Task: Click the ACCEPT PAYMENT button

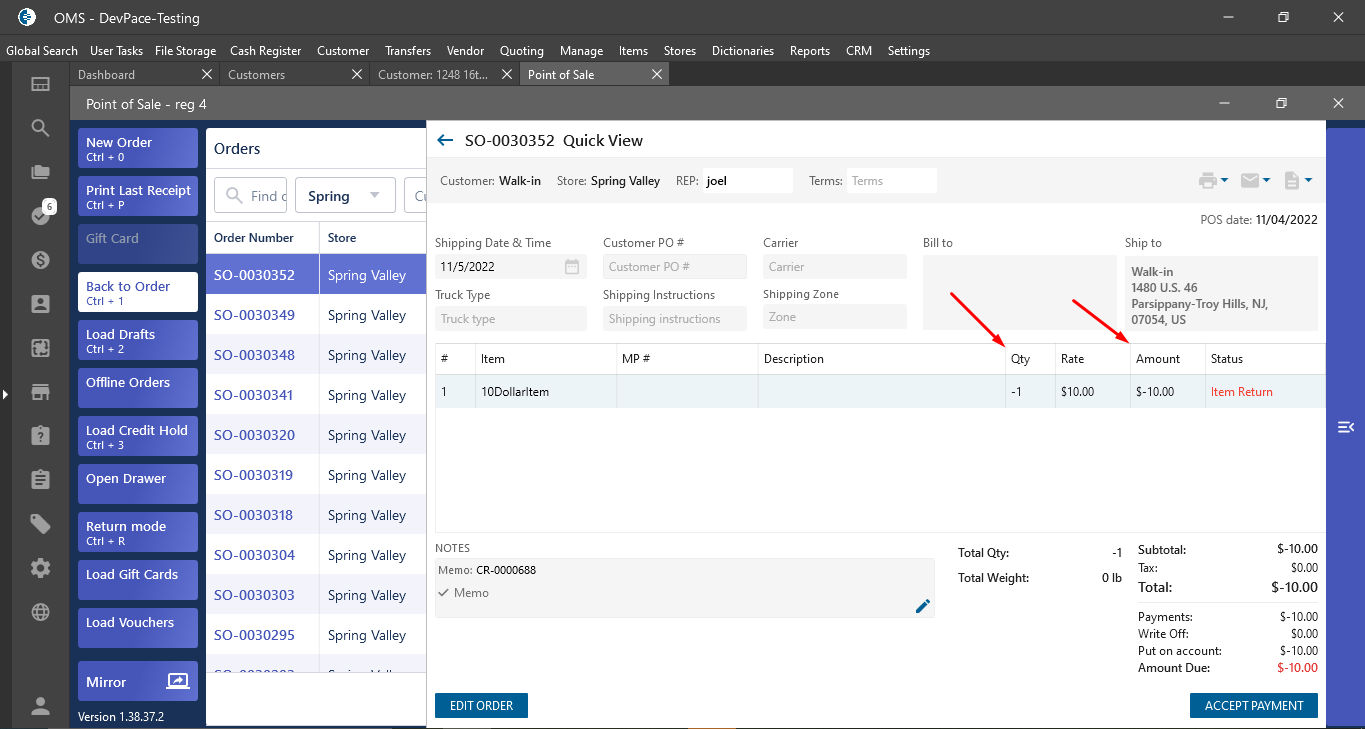Action: tap(1253, 706)
